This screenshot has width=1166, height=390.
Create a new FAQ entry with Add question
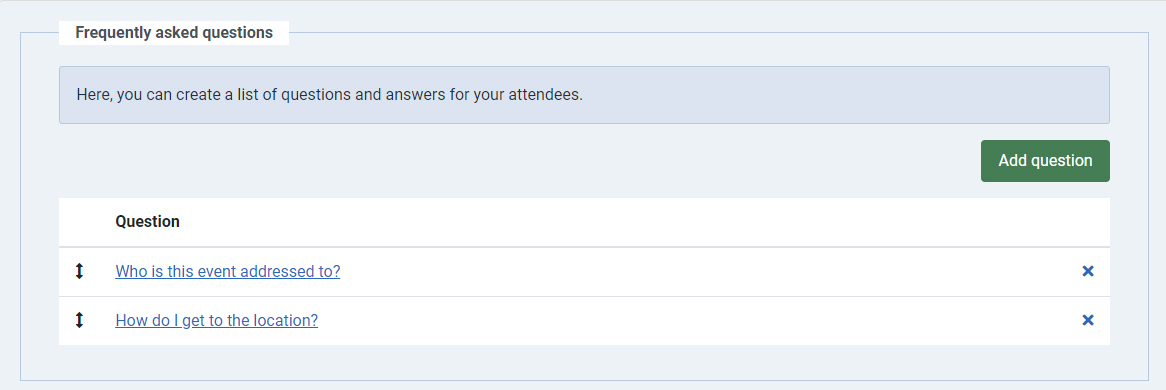[x=1045, y=161]
